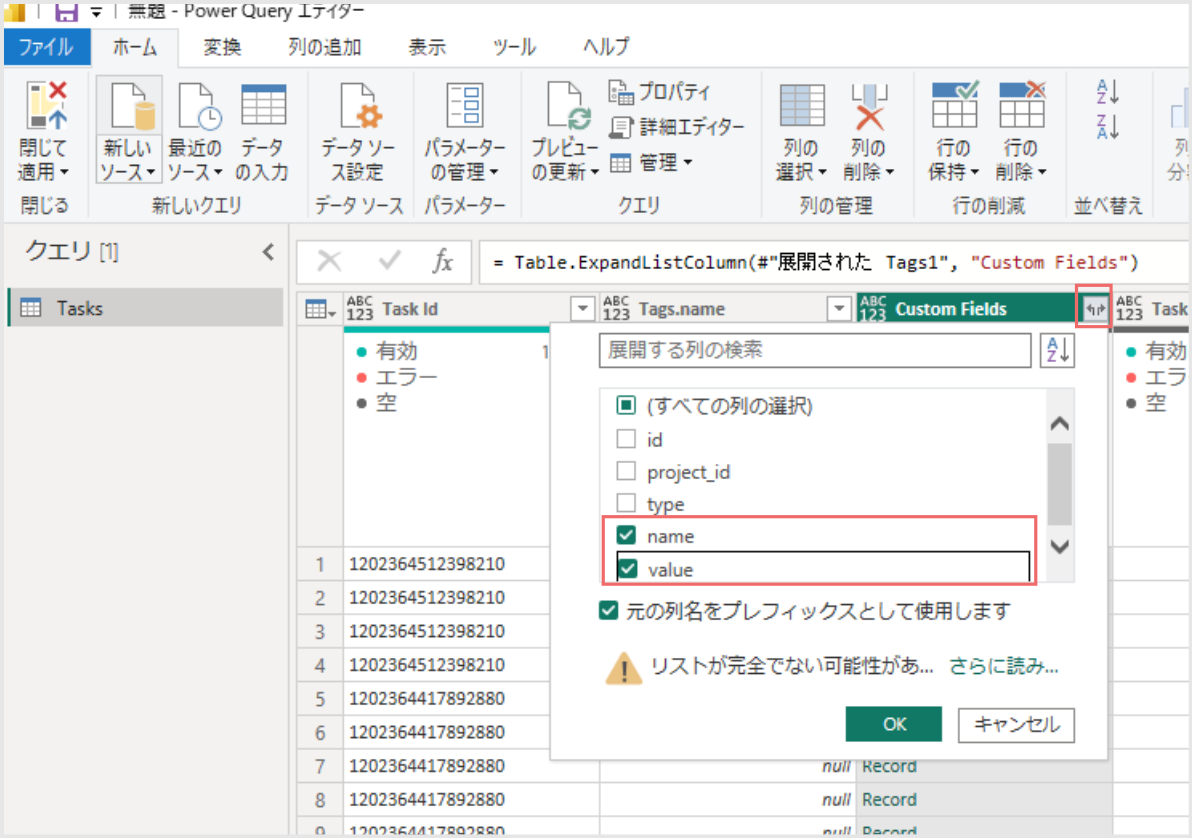Click the column list scrollbar thumb
The image size is (1192, 838).
point(1060,484)
